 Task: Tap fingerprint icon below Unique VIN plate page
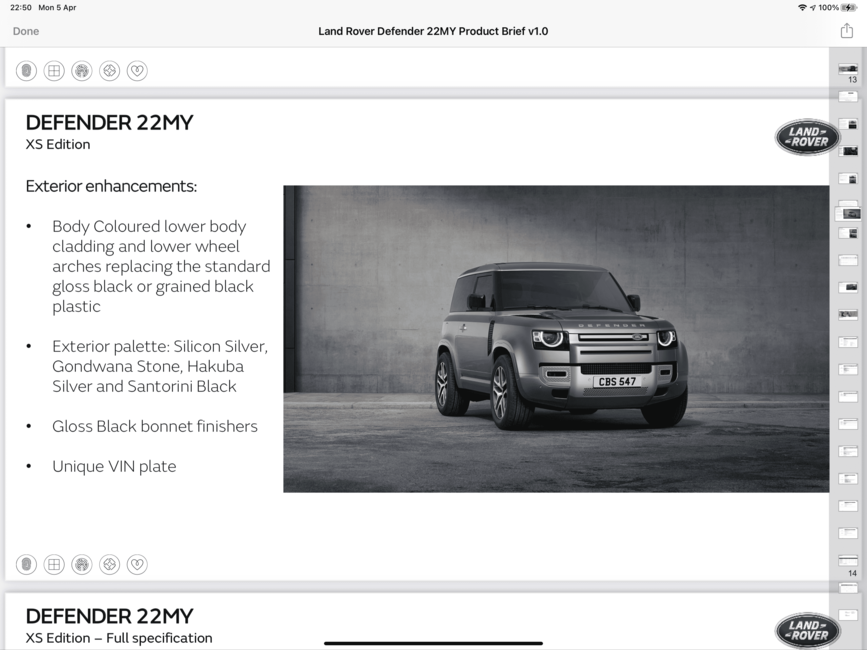click(26, 564)
